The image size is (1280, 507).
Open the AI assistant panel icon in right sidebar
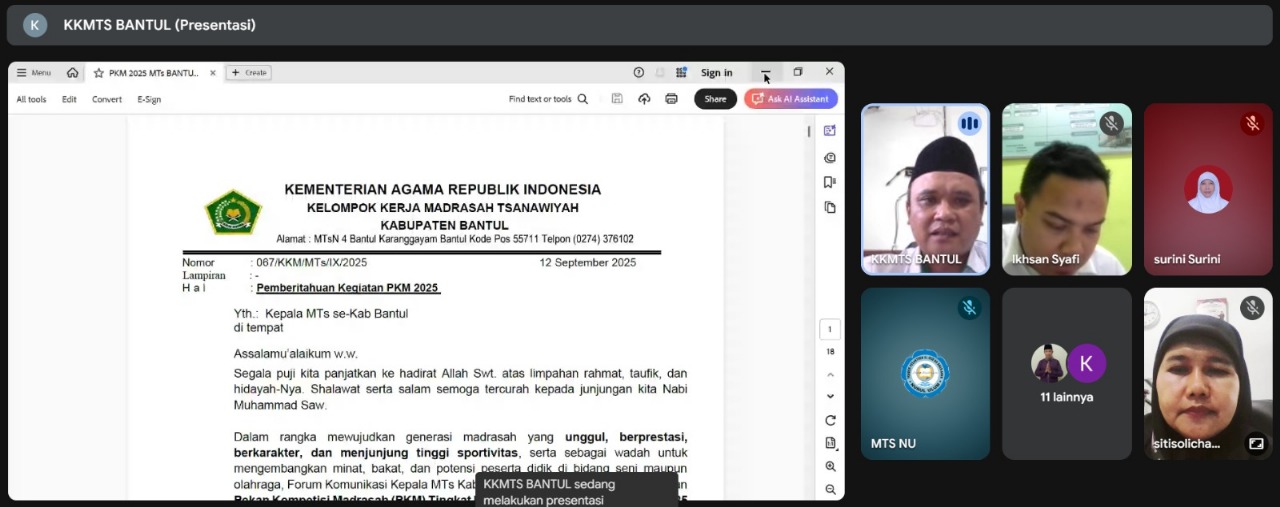click(x=830, y=131)
